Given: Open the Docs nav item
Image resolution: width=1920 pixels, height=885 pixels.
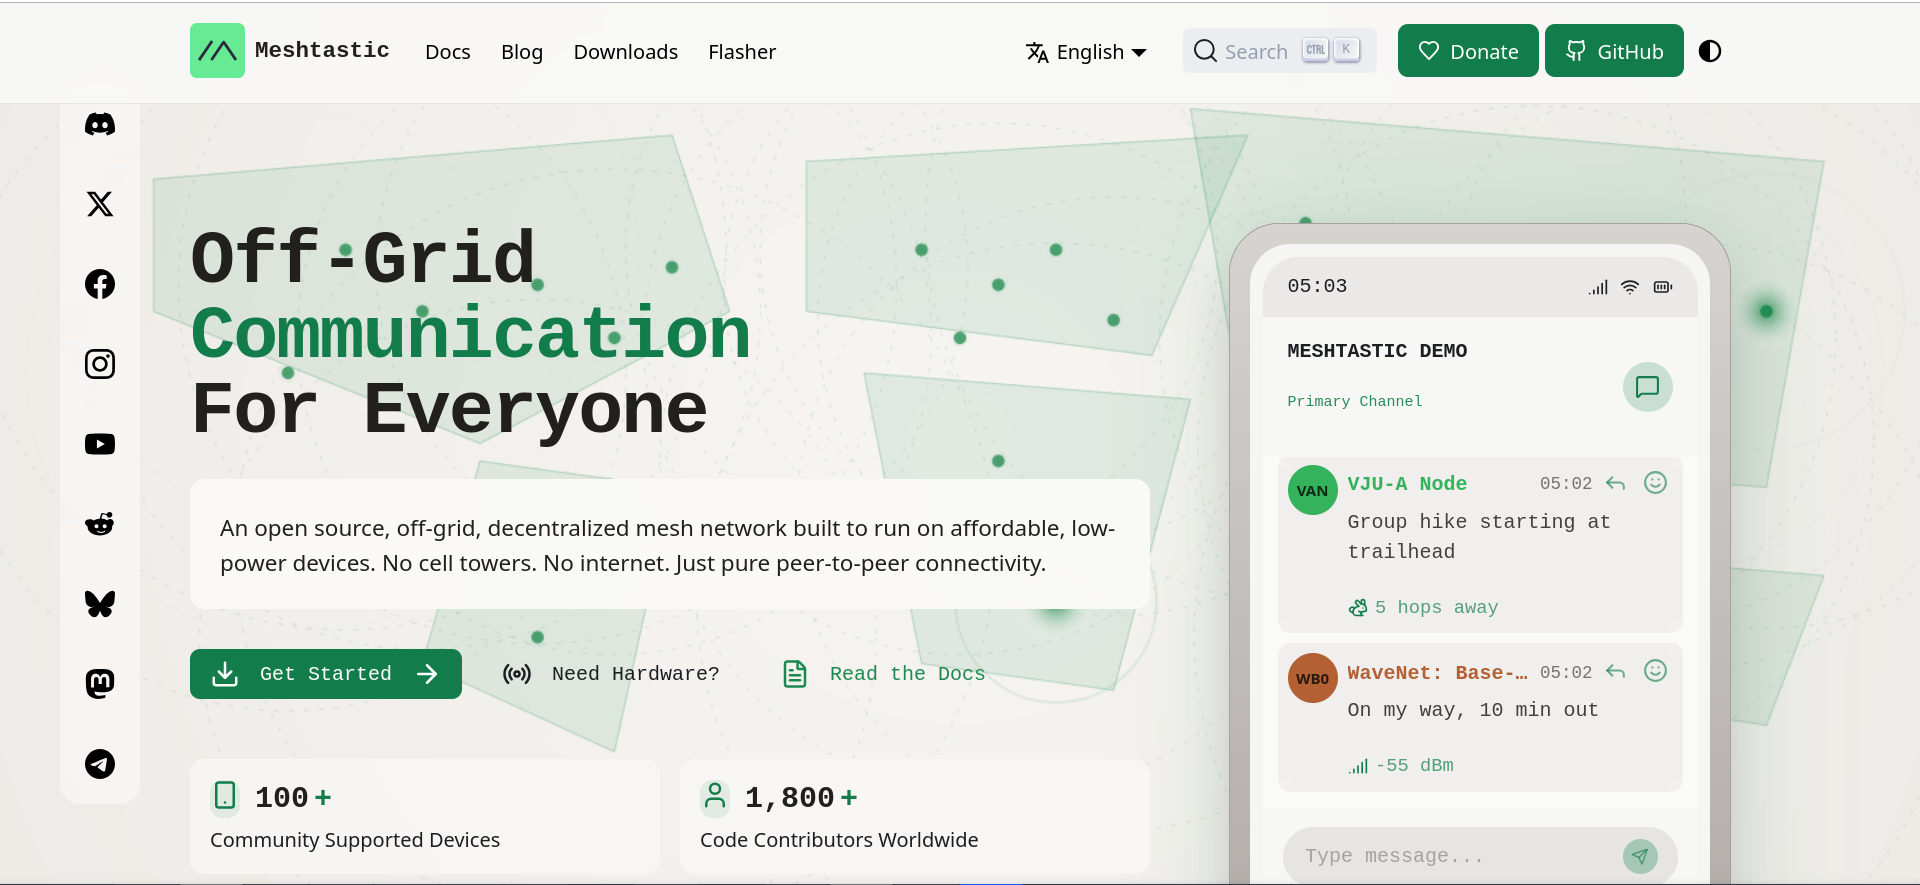Looking at the screenshot, I should [448, 52].
